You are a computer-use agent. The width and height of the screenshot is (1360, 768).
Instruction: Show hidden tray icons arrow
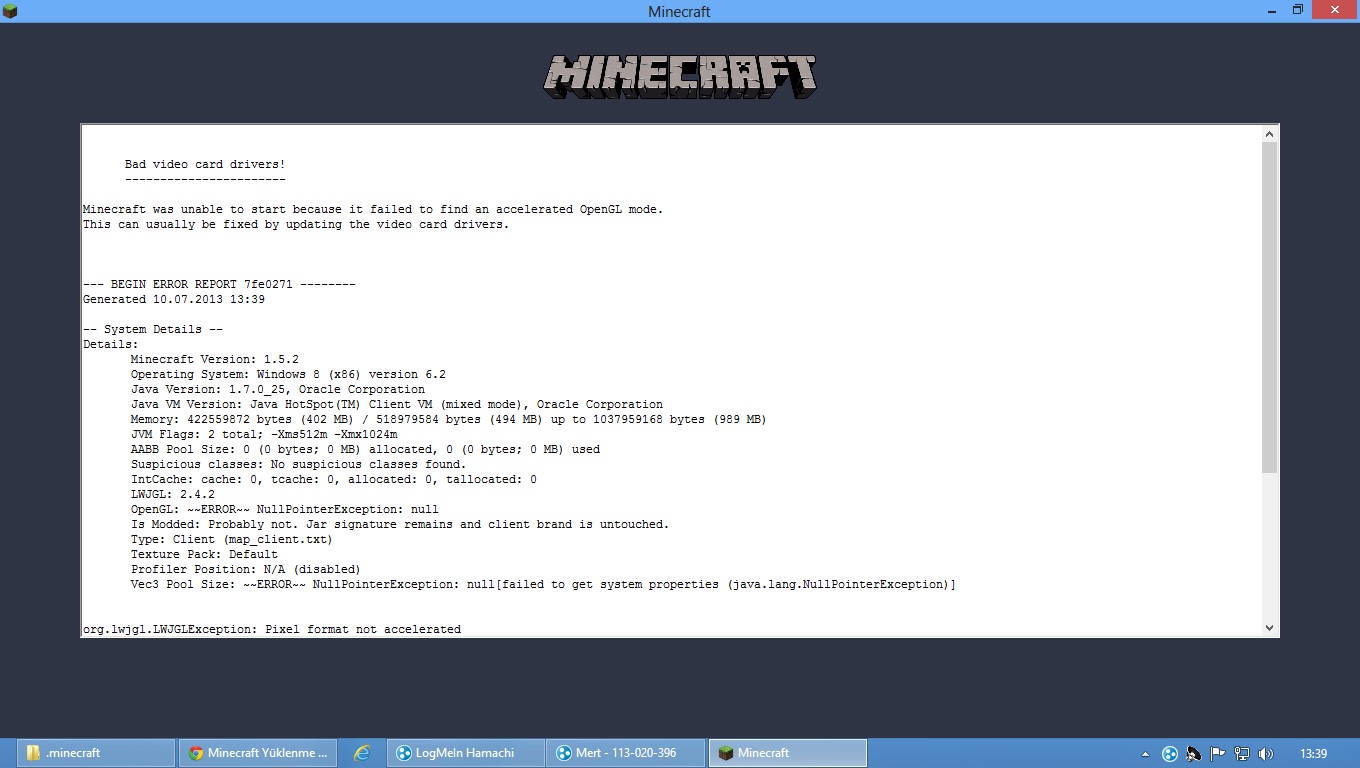coord(1145,754)
